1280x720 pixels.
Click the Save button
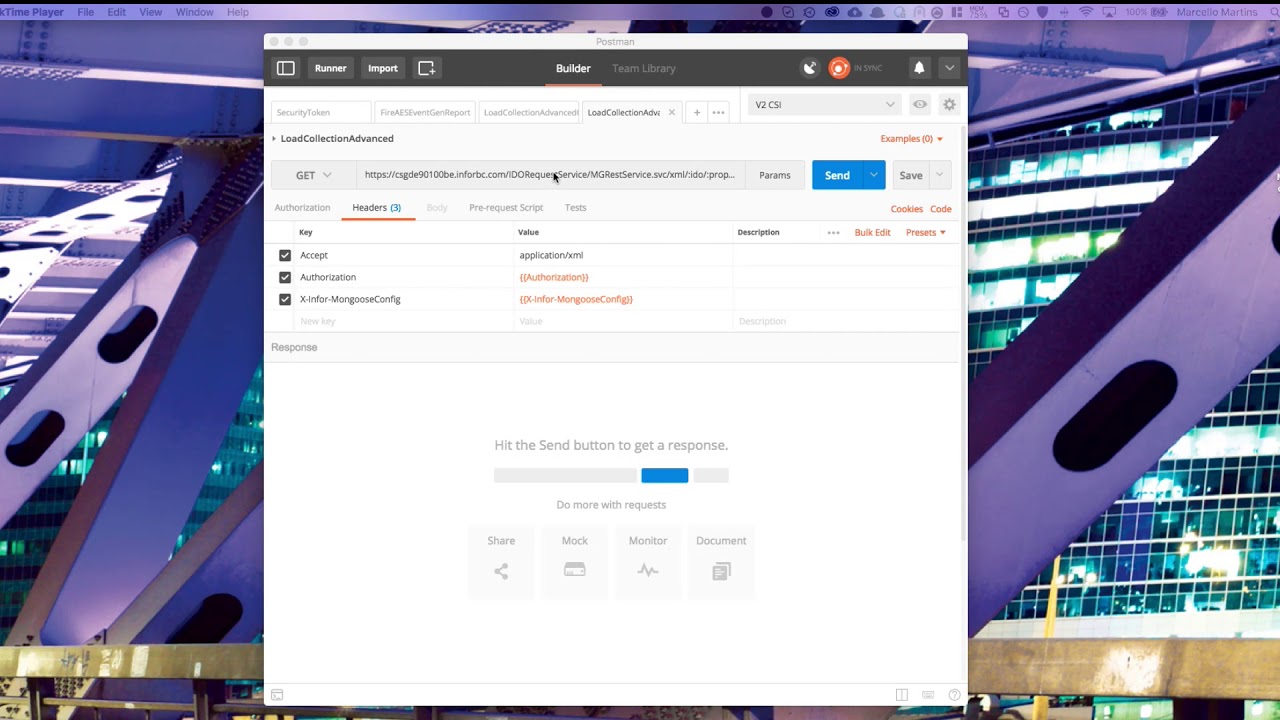pyautogui.click(x=911, y=175)
